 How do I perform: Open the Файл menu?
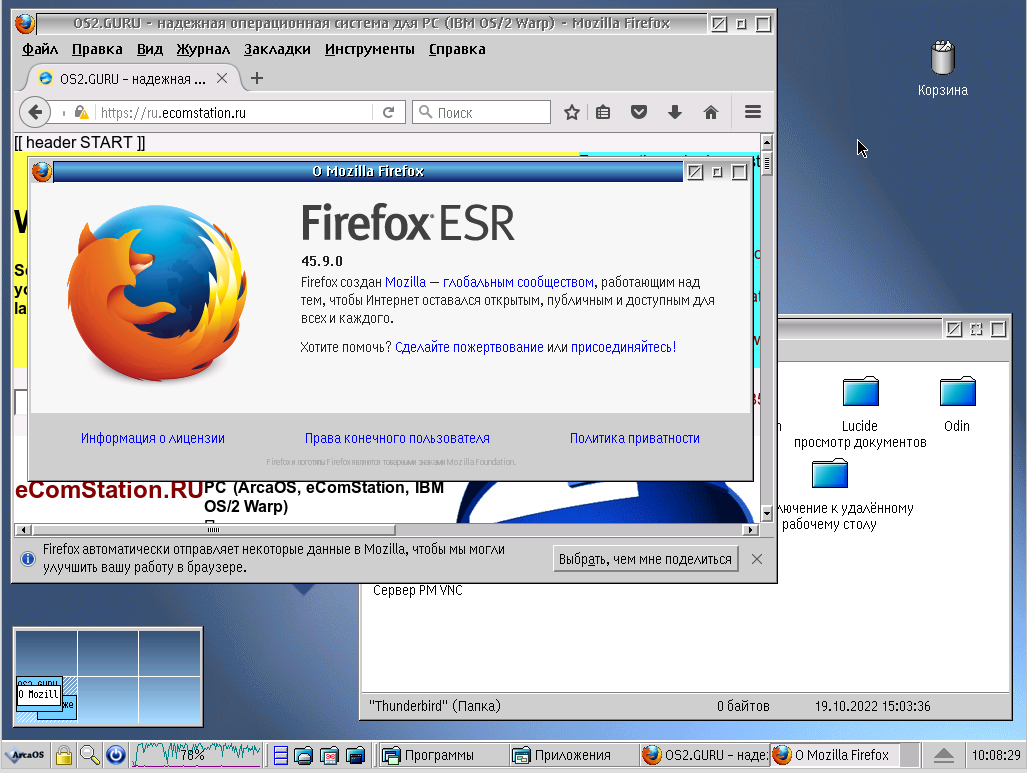click(x=40, y=49)
